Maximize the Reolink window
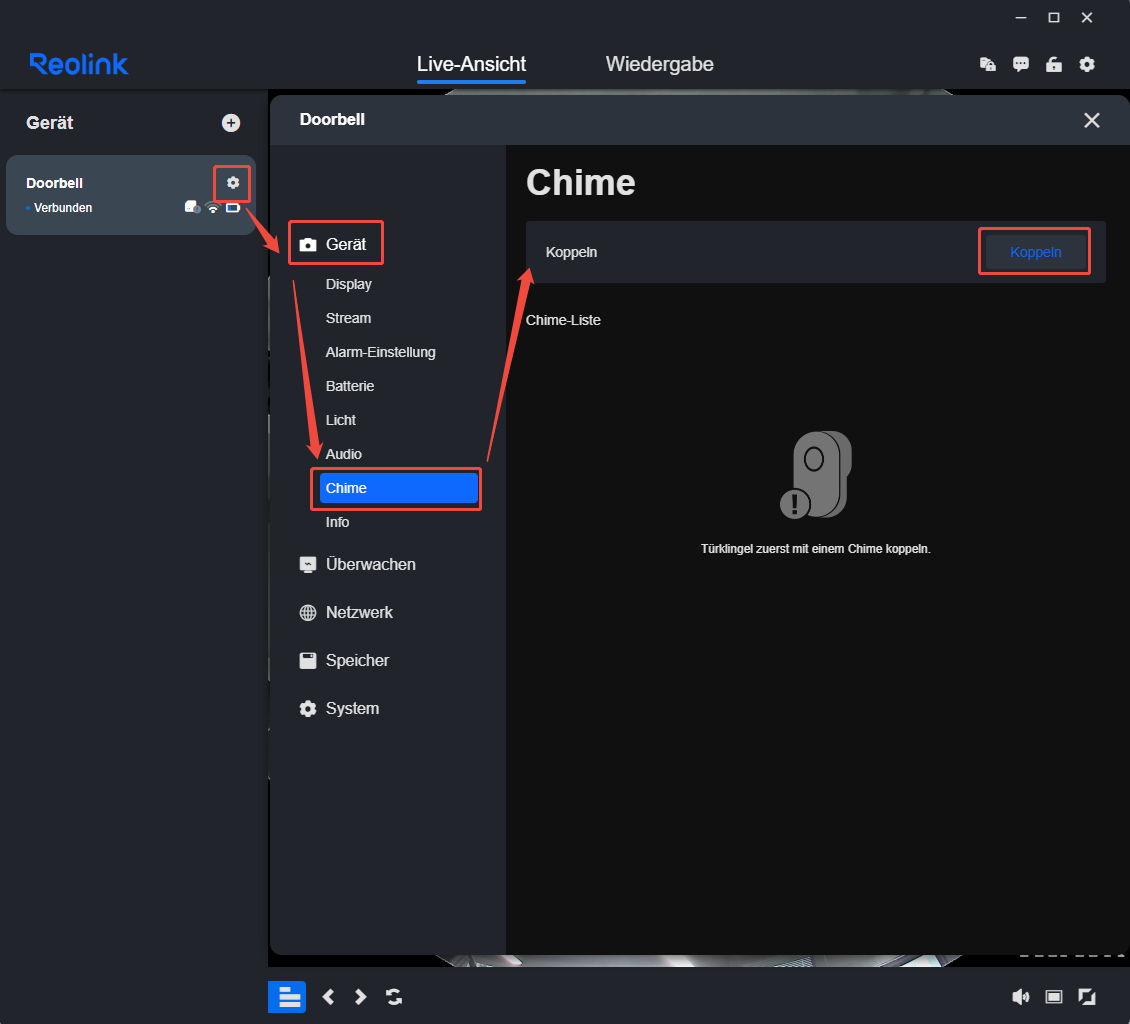Viewport: 1130px width, 1024px height. (x=1054, y=18)
